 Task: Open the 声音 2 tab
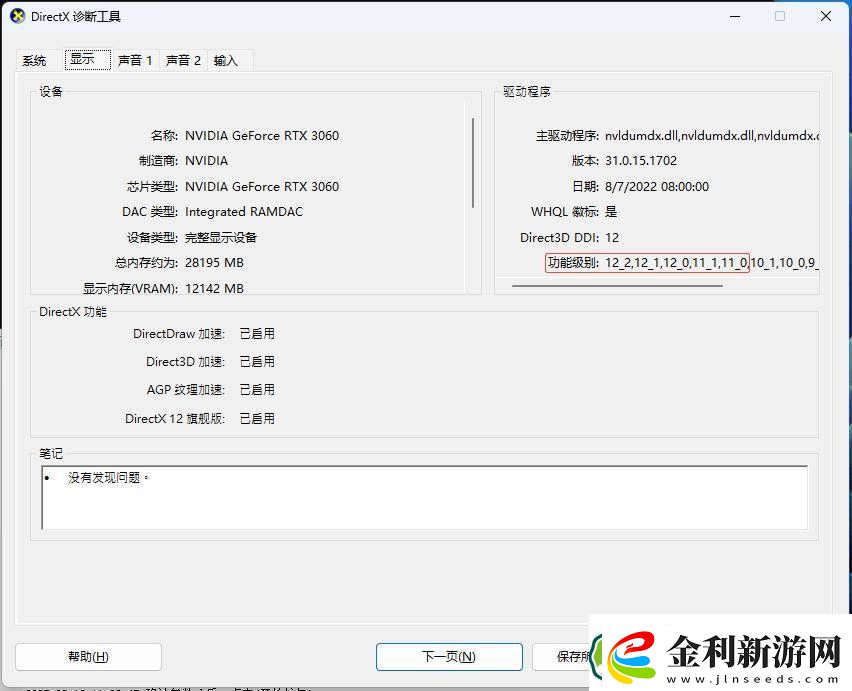click(x=182, y=60)
